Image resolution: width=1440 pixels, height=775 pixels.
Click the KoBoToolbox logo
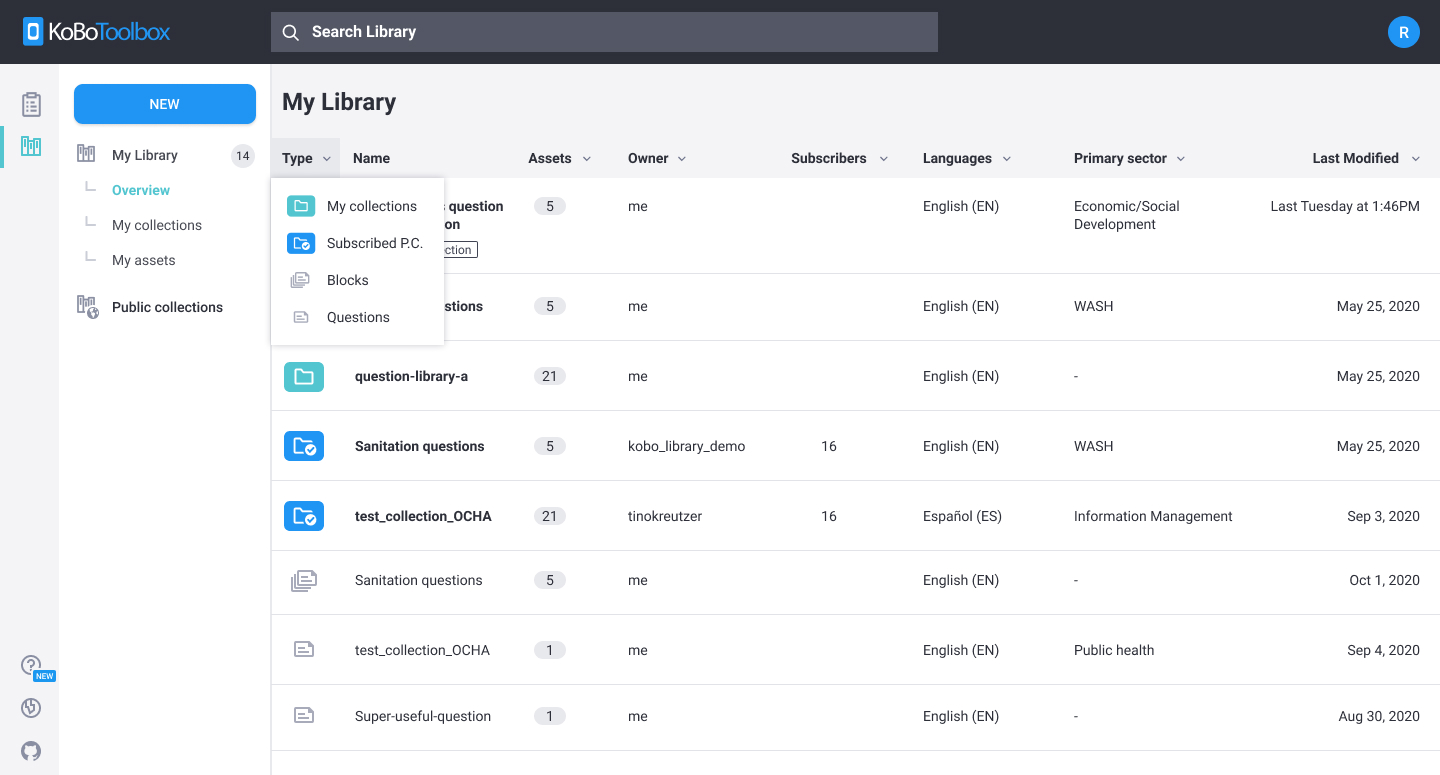[x=95, y=31]
